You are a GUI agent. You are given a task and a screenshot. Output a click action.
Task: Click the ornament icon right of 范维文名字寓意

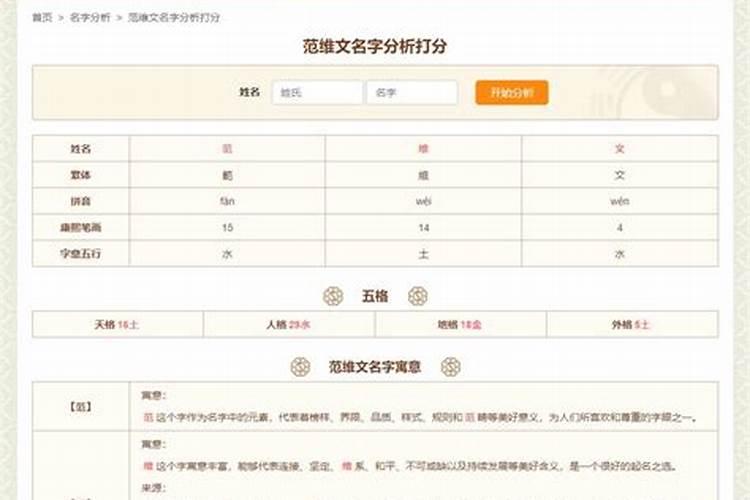pyautogui.click(x=451, y=367)
